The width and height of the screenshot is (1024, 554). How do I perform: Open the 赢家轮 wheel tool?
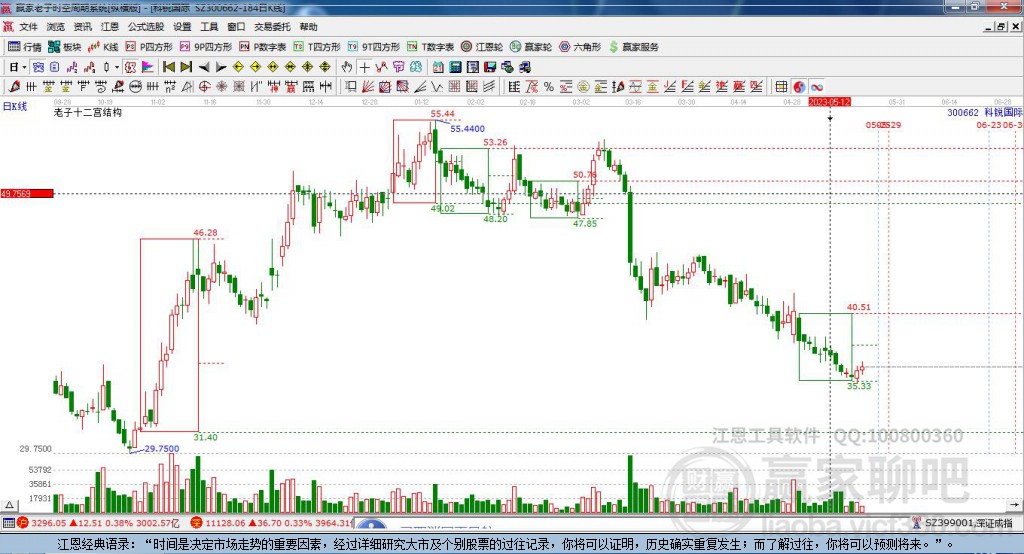531,47
